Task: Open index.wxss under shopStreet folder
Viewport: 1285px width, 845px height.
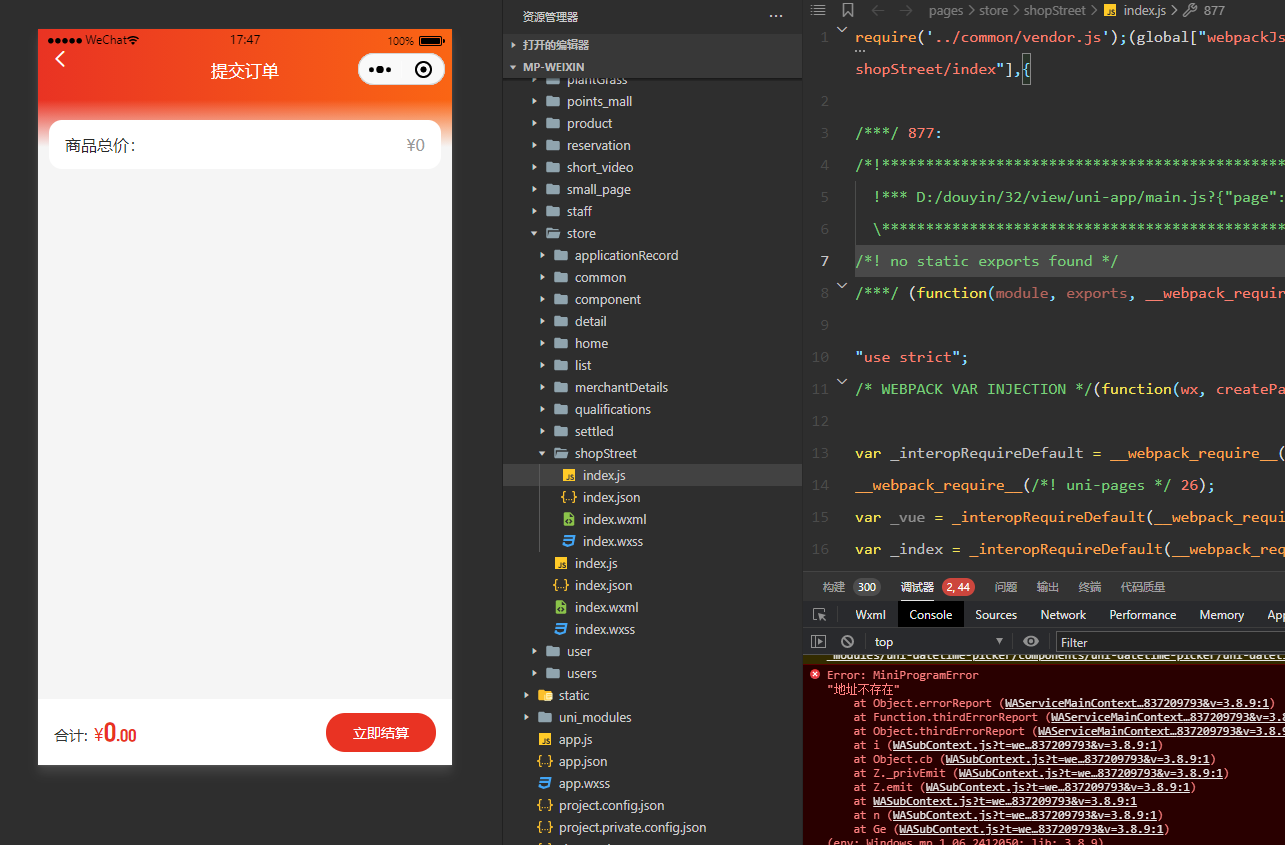Action: coord(612,541)
